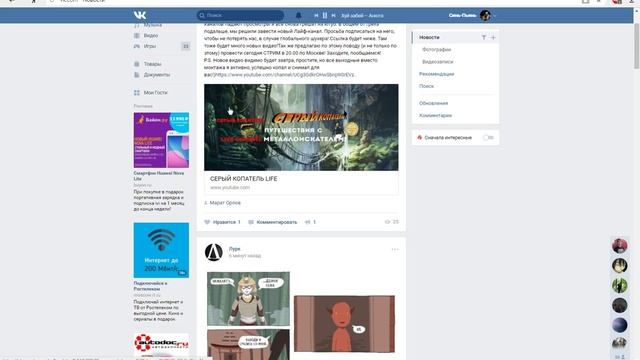The width and height of the screenshot is (640, 360).
Task: Open the comic panel with cat character
Action: 248,299
